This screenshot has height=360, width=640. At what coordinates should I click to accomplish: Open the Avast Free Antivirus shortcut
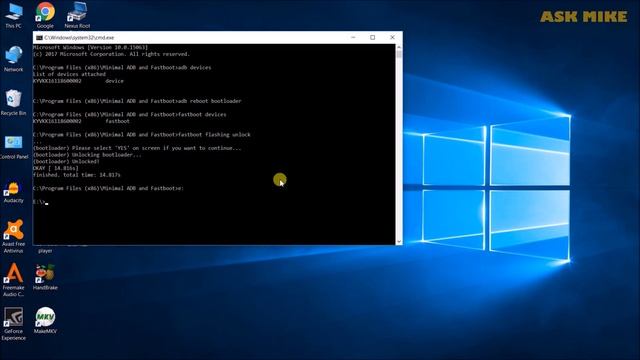click(13, 237)
